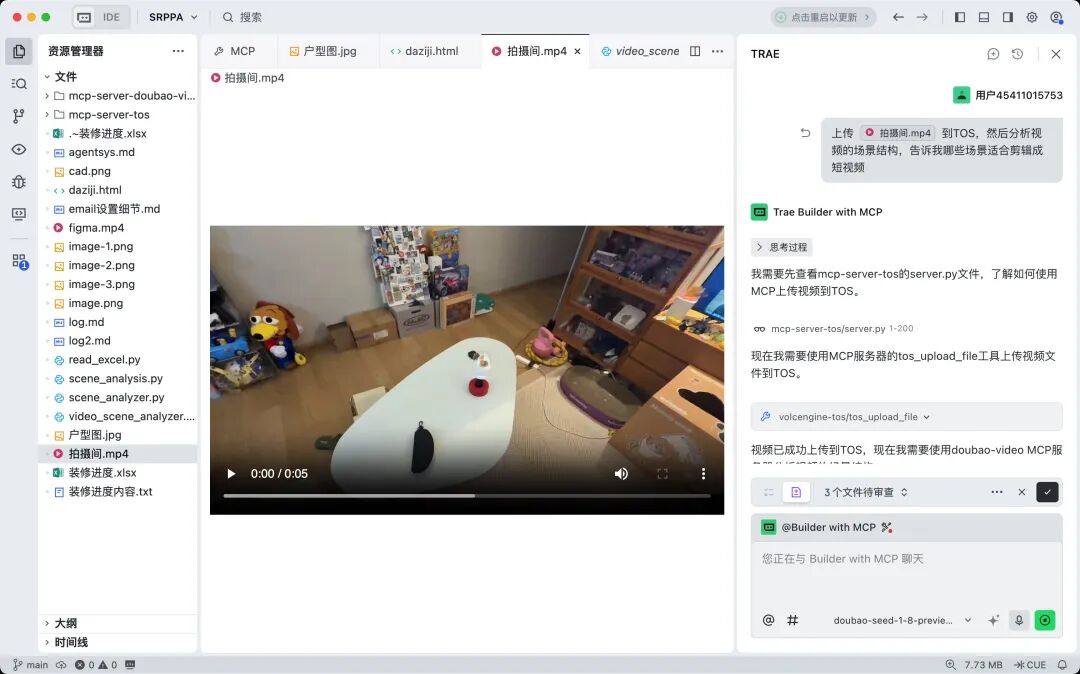
Task: Expand the mcp-server-tos folder
Action: (108, 115)
